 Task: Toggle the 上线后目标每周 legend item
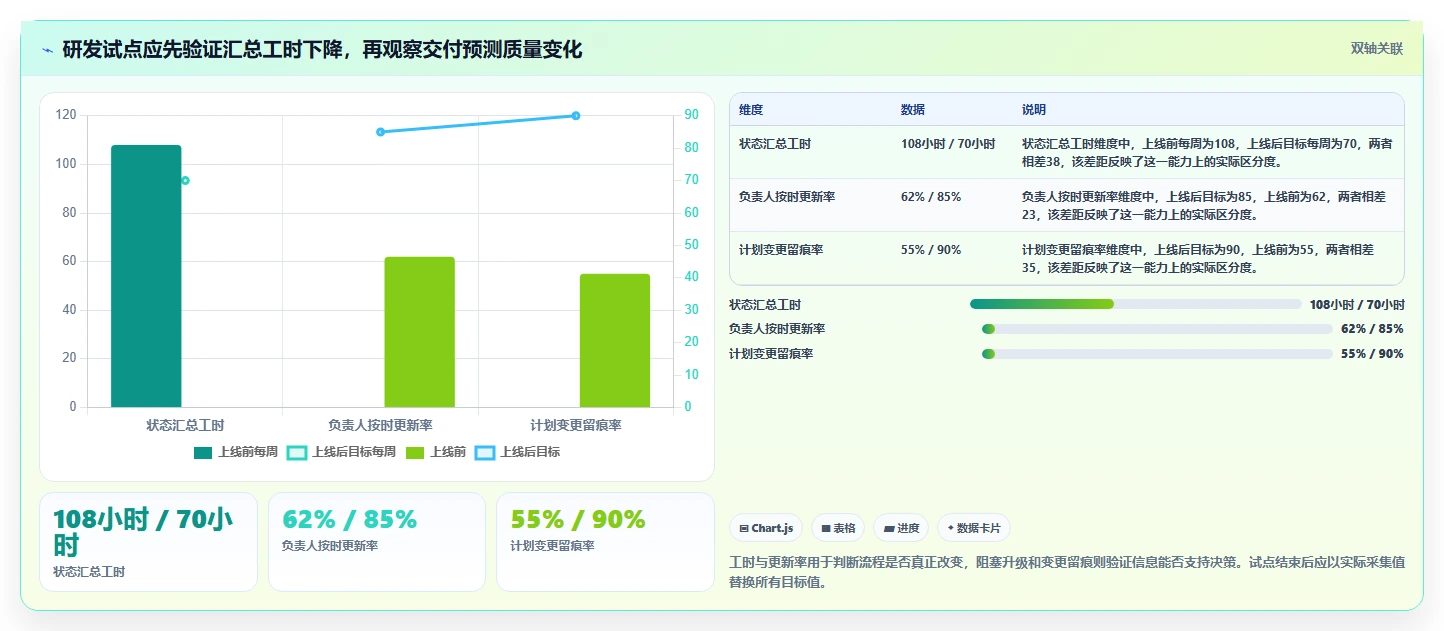click(x=341, y=452)
